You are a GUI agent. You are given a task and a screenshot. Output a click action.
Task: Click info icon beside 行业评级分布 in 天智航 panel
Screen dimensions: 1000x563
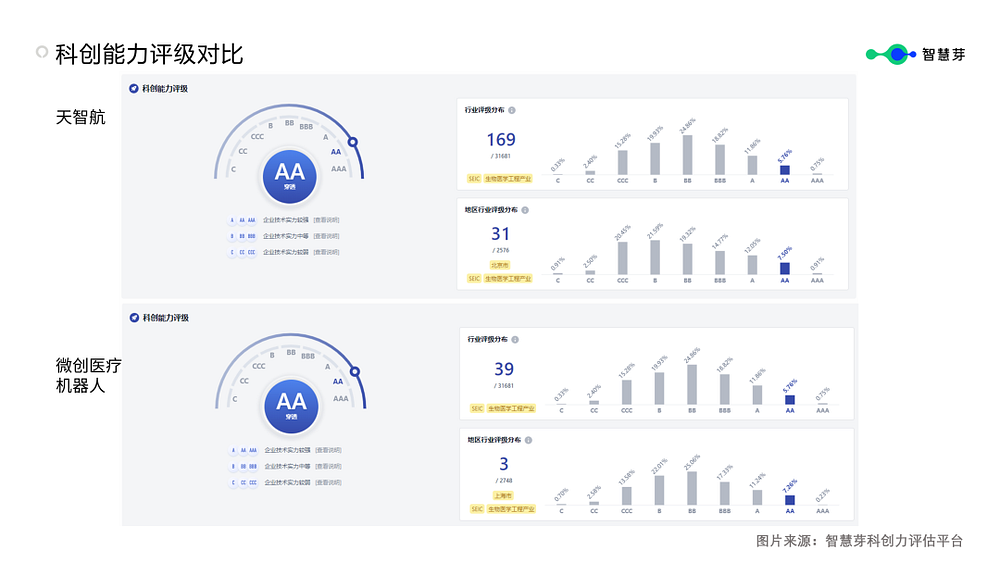point(511,110)
